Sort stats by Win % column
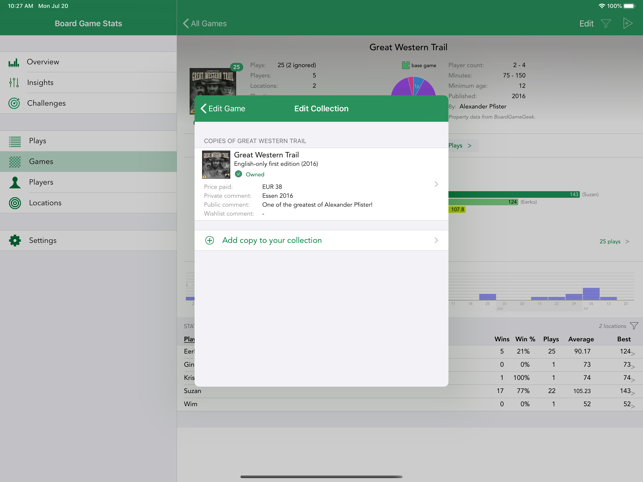The height and width of the screenshot is (482, 643). point(525,339)
